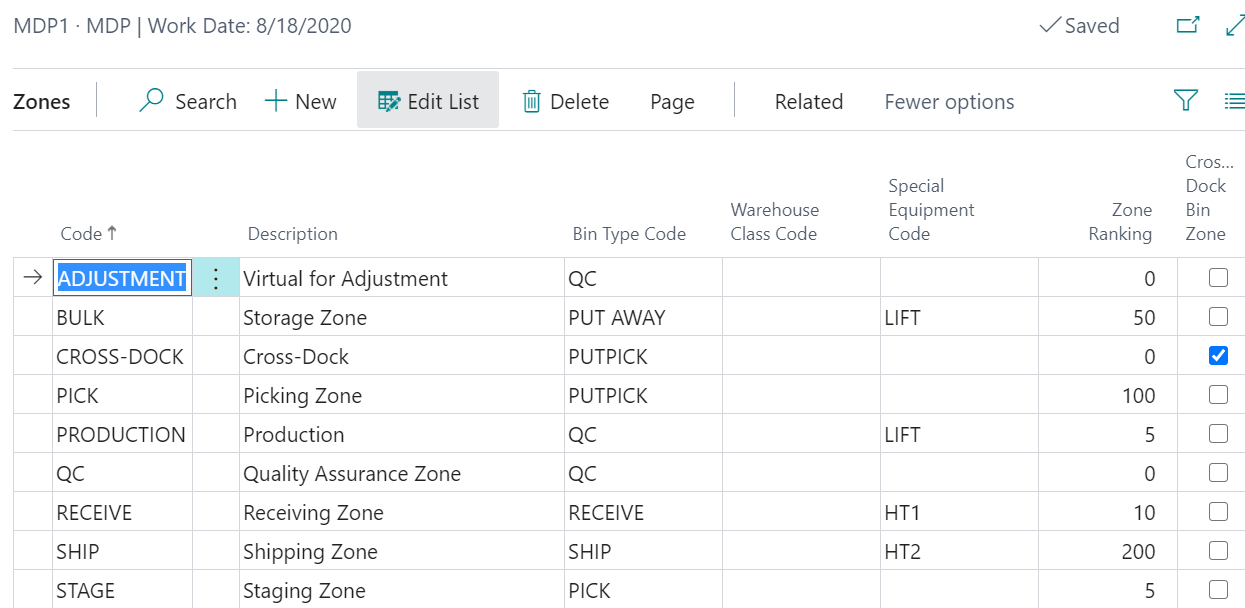
Task: Check Cross-Dock Bin Zone for SHIP
Action: pos(1218,550)
